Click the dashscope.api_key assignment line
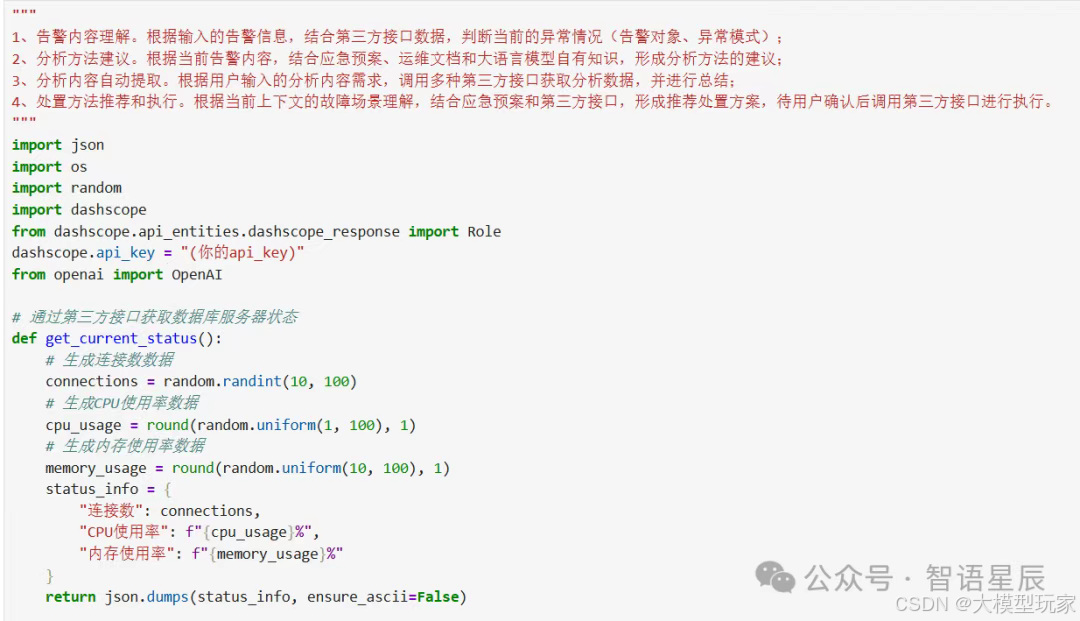The width and height of the screenshot is (1080, 621). point(158,253)
